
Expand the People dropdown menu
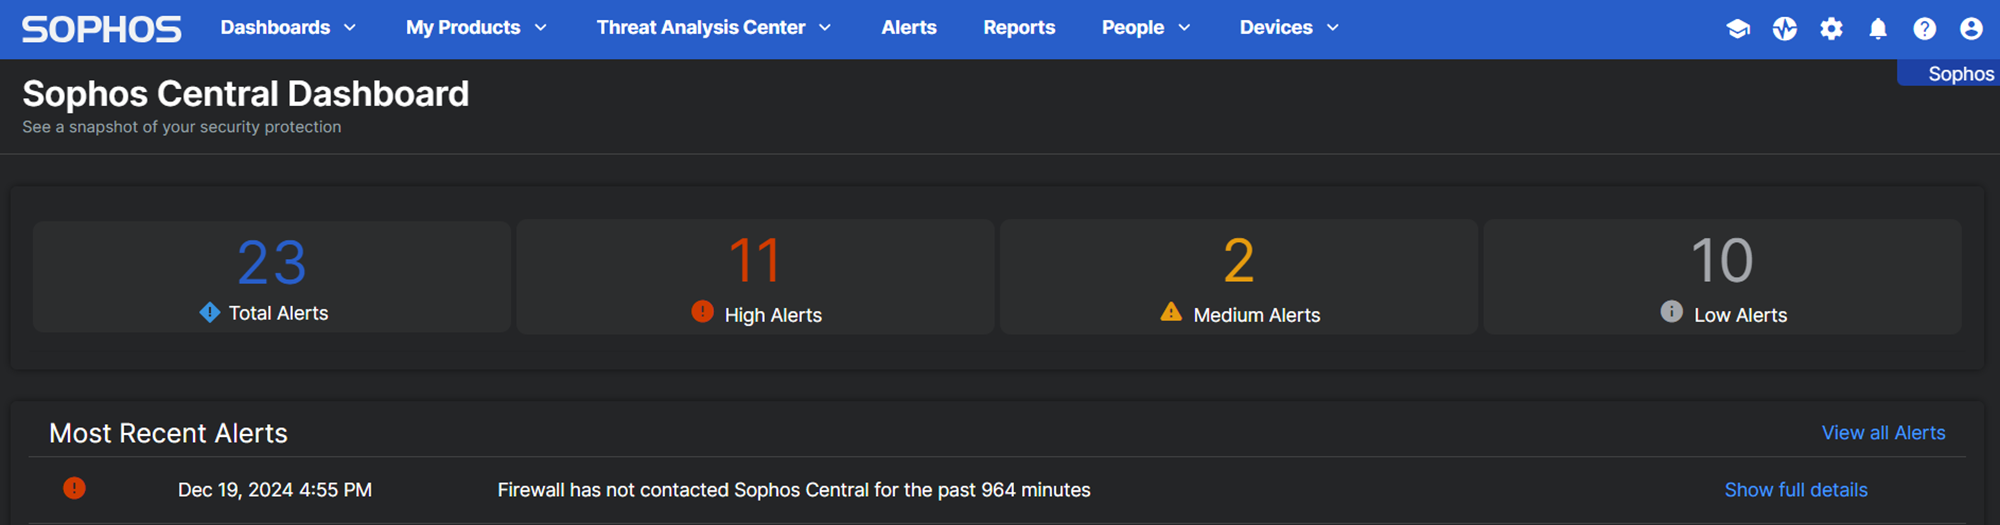pyautogui.click(x=1145, y=28)
